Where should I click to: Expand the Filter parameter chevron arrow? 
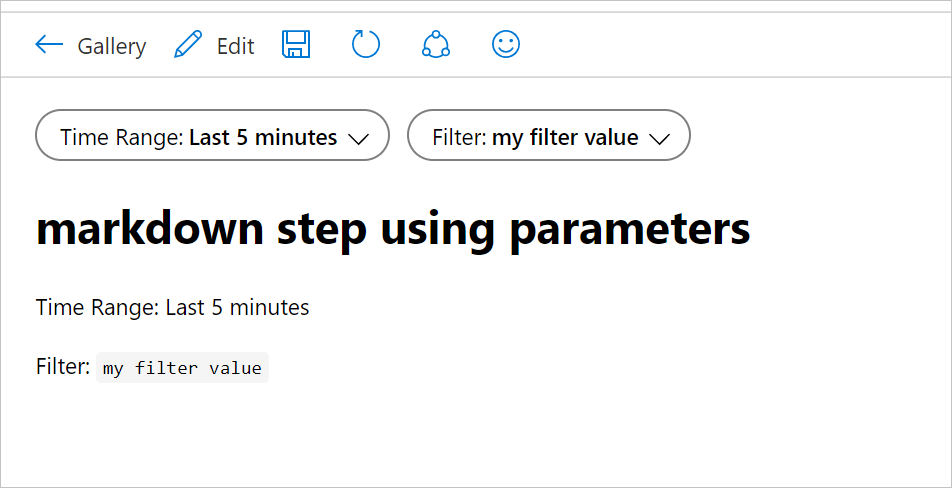pyautogui.click(x=659, y=139)
